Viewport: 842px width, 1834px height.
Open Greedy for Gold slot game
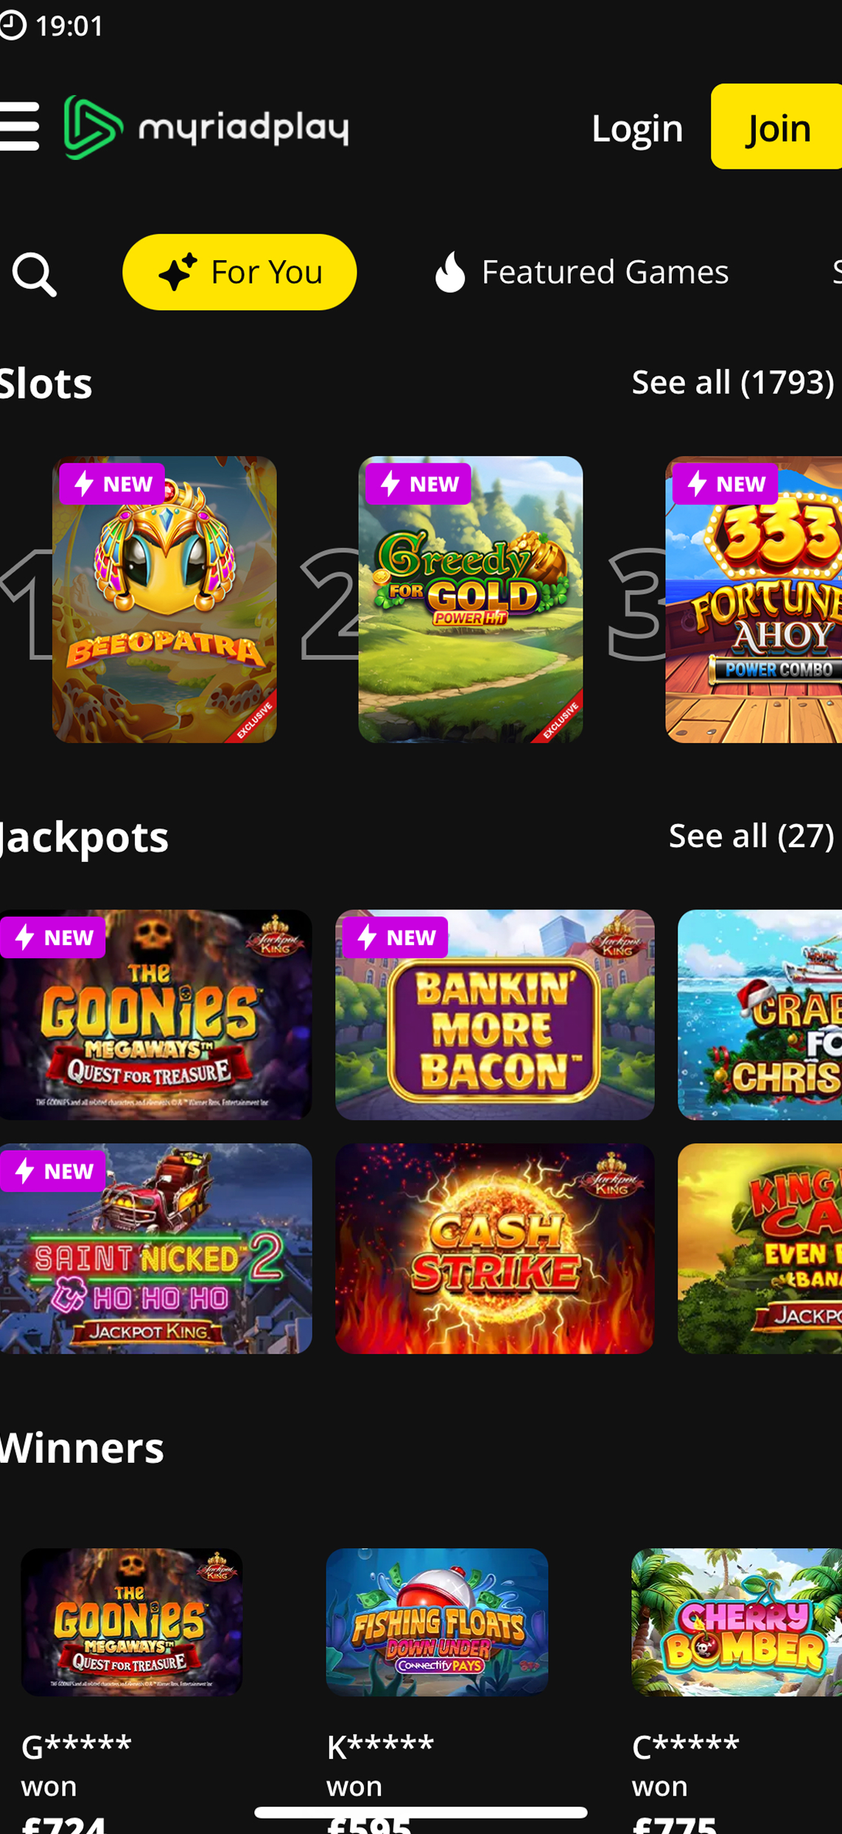(x=471, y=600)
